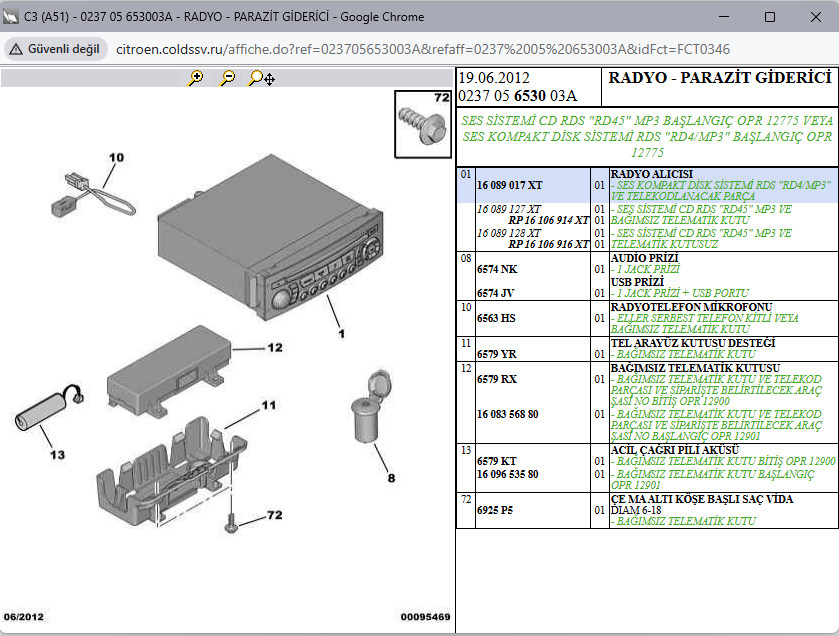
Task: Click the RADYO - PARAZİT GİDERİCİ heading
Action: [720, 78]
